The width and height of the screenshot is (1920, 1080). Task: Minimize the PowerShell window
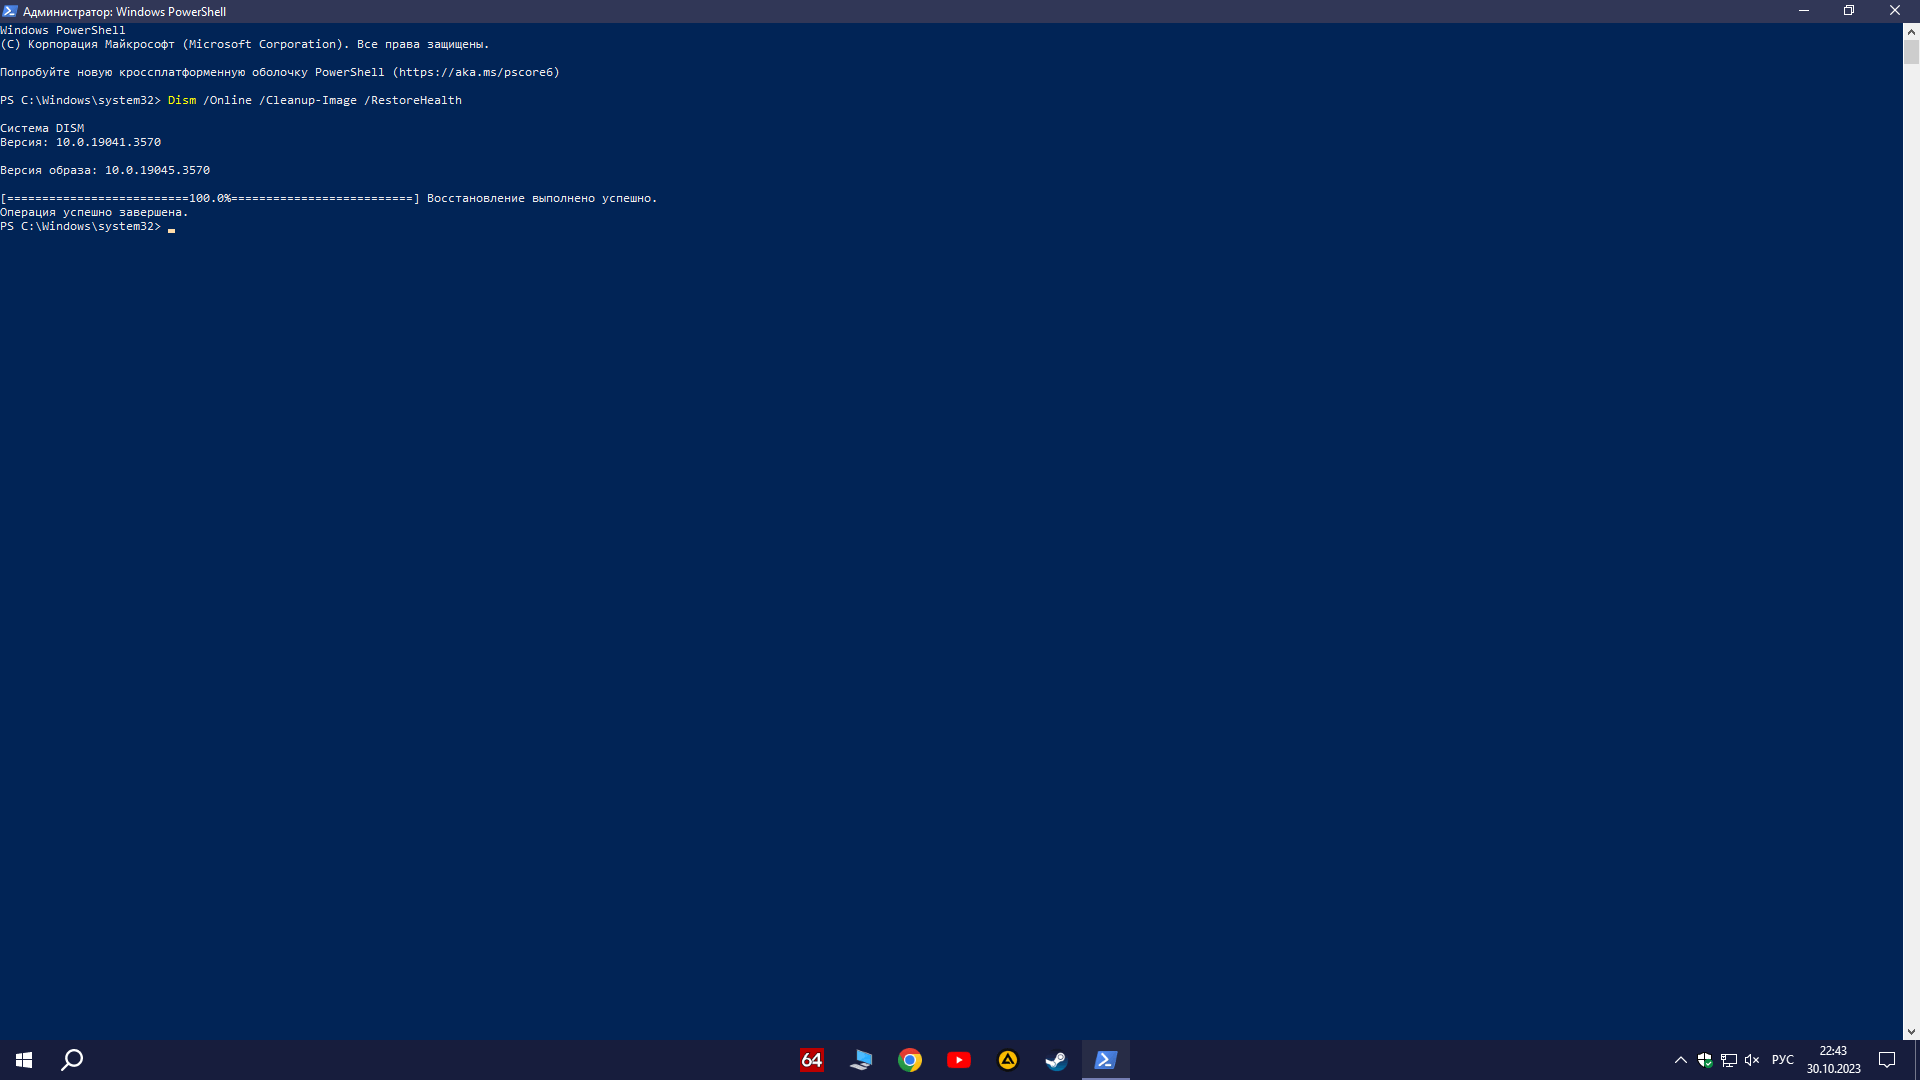pos(1804,11)
